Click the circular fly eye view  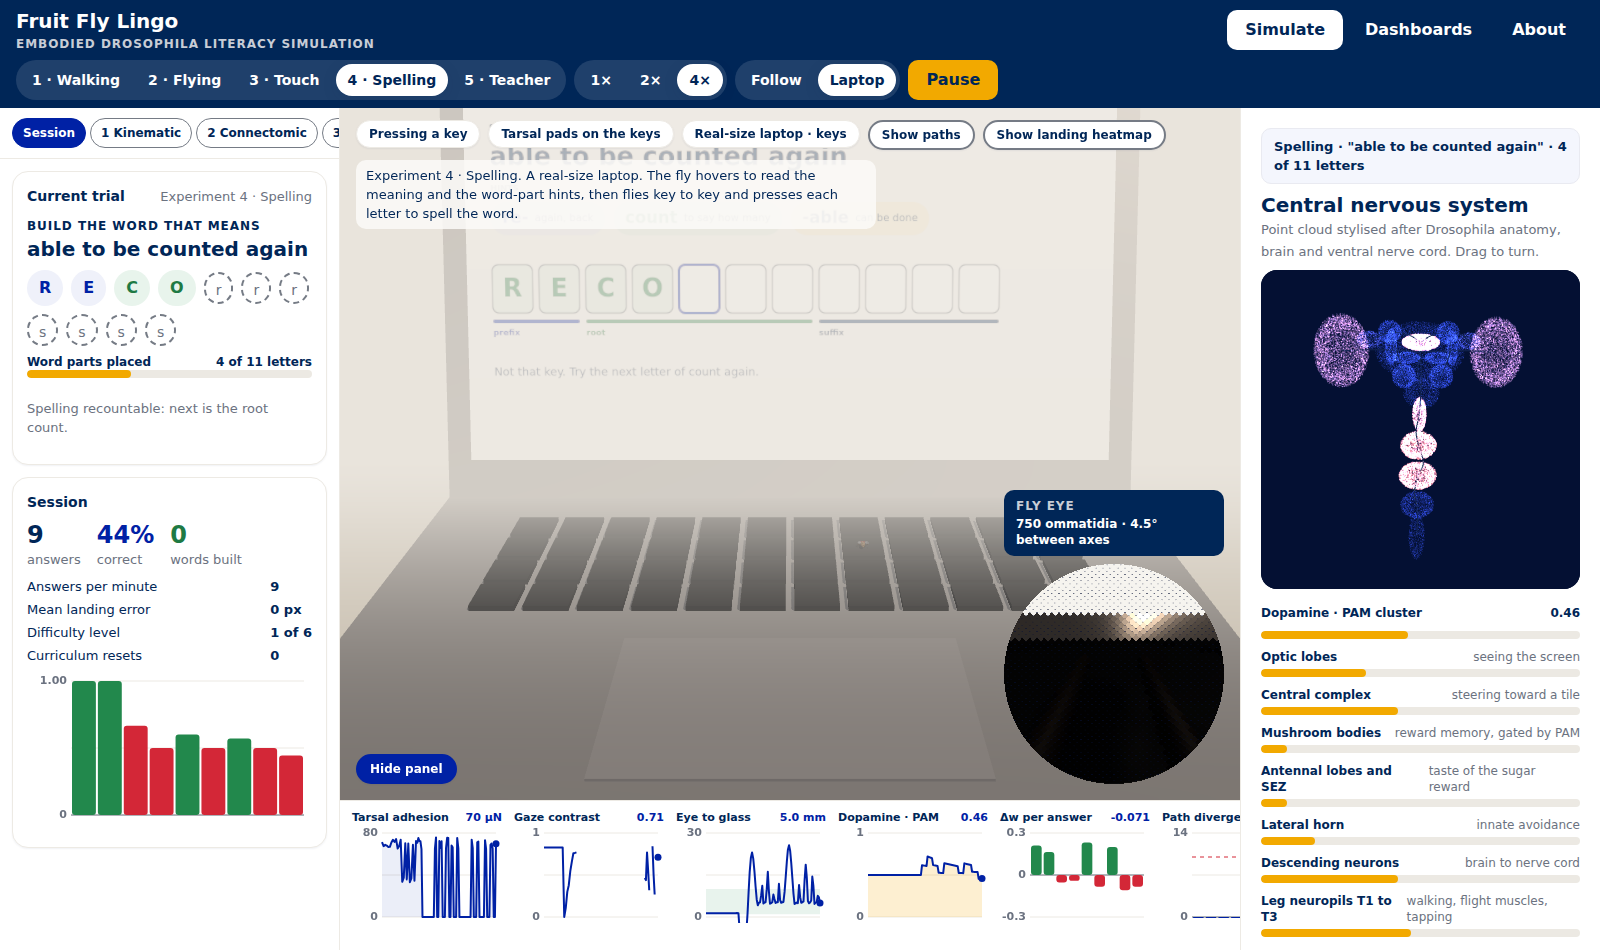click(1114, 674)
